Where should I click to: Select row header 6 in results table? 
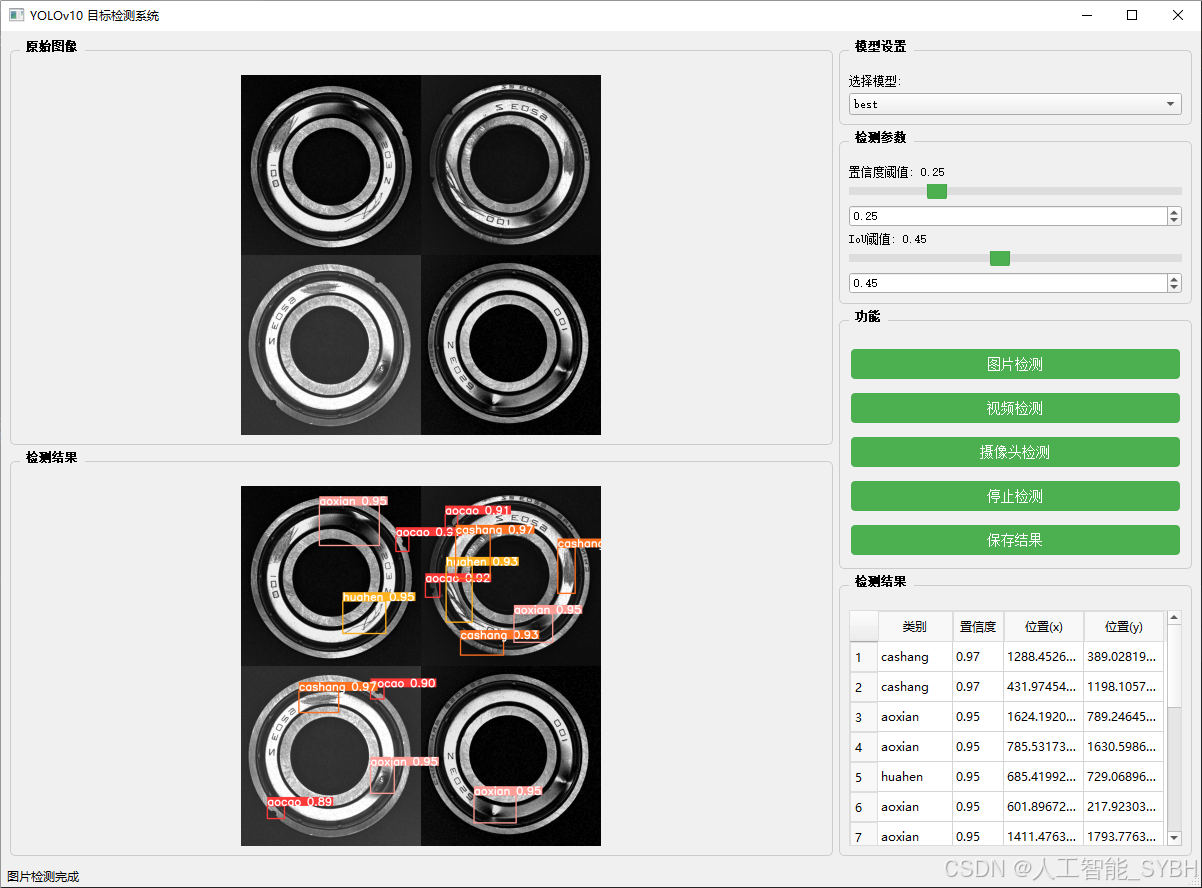pyautogui.click(x=863, y=807)
